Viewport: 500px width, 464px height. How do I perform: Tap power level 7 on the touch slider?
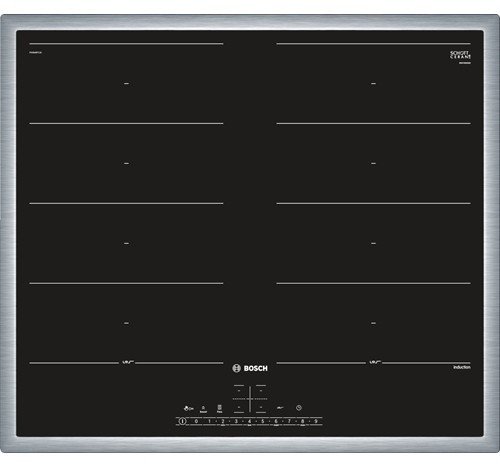pyautogui.click(x=289, y=421)
